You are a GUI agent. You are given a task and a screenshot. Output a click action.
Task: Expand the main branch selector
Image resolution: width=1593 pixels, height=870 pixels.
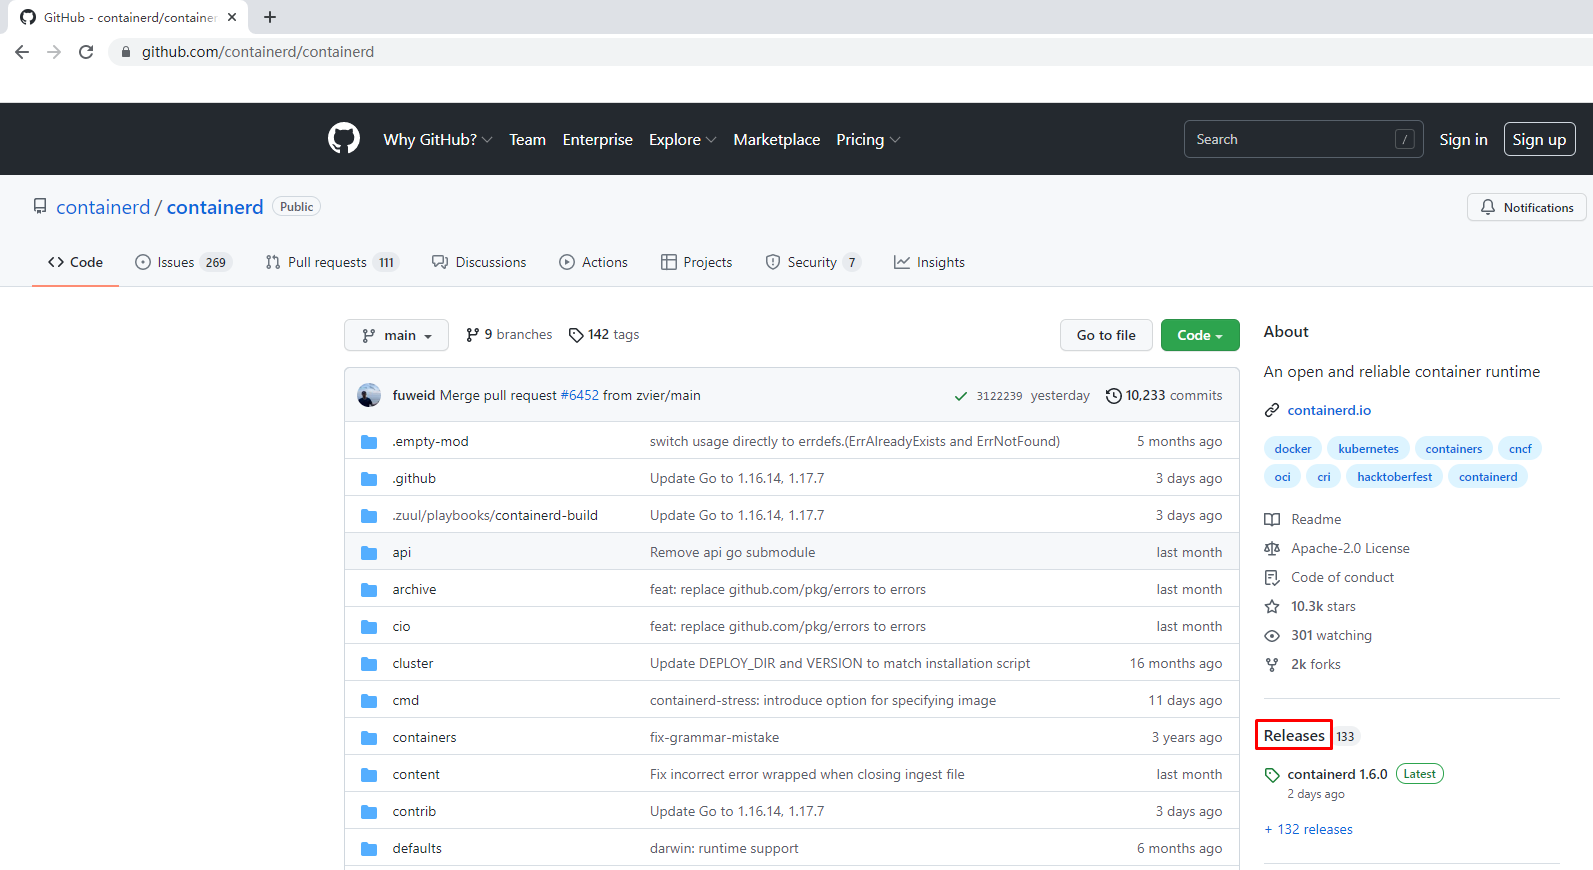[x=396, y=335]
